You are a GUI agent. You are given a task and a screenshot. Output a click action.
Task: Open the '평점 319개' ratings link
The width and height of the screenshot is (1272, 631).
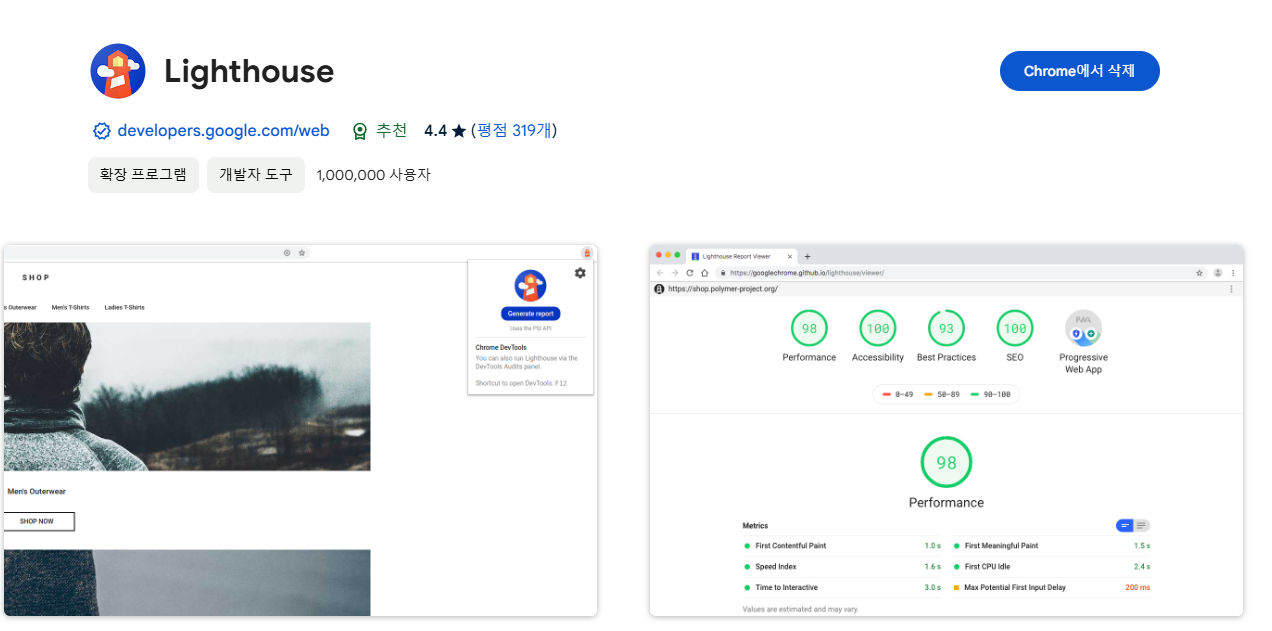click(514, 130)
